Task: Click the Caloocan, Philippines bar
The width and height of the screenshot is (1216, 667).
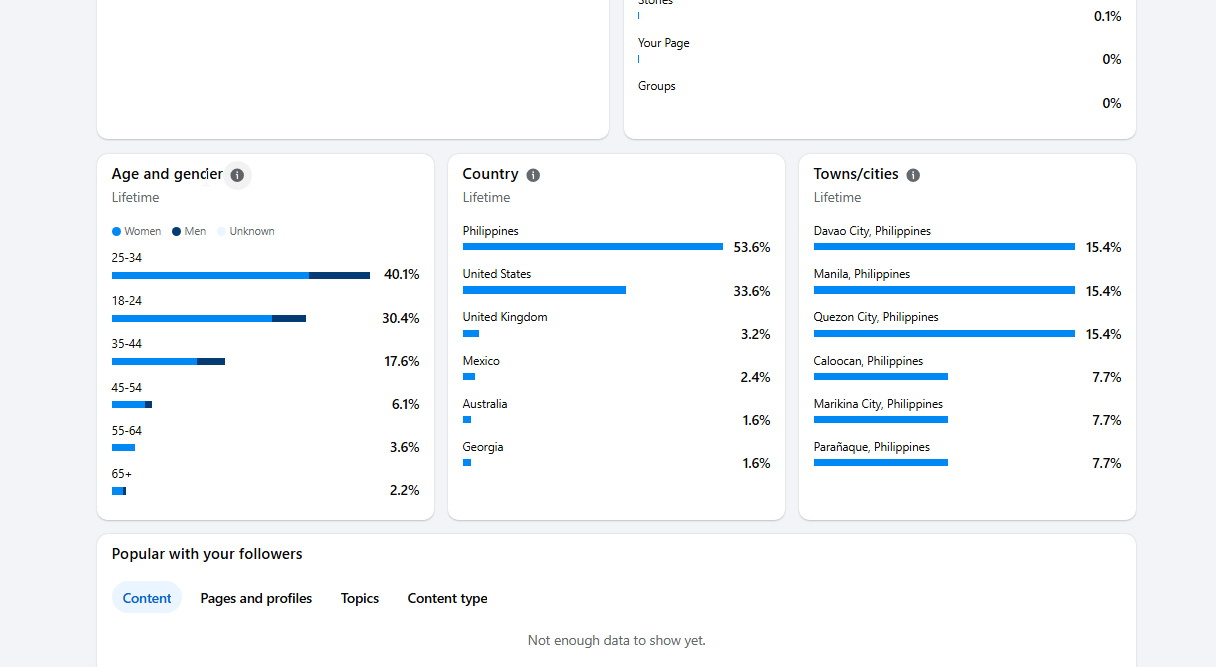Action: tap(881, 376)
